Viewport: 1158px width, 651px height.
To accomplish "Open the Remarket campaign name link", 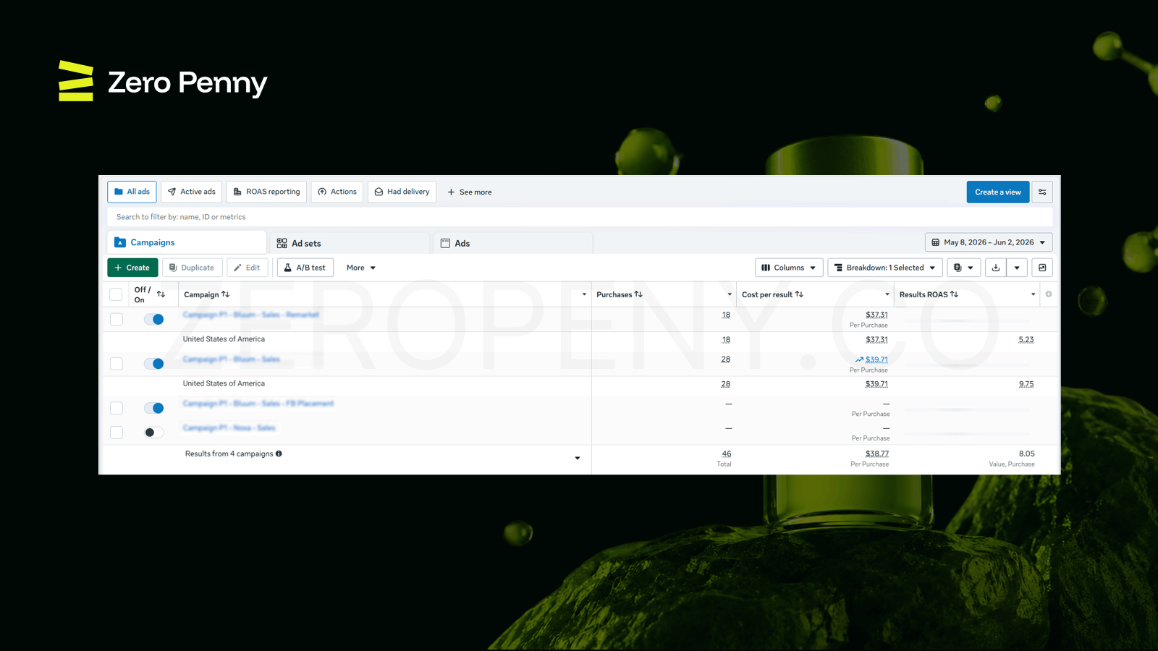I will pyautogui.click(x=251, y=315).
